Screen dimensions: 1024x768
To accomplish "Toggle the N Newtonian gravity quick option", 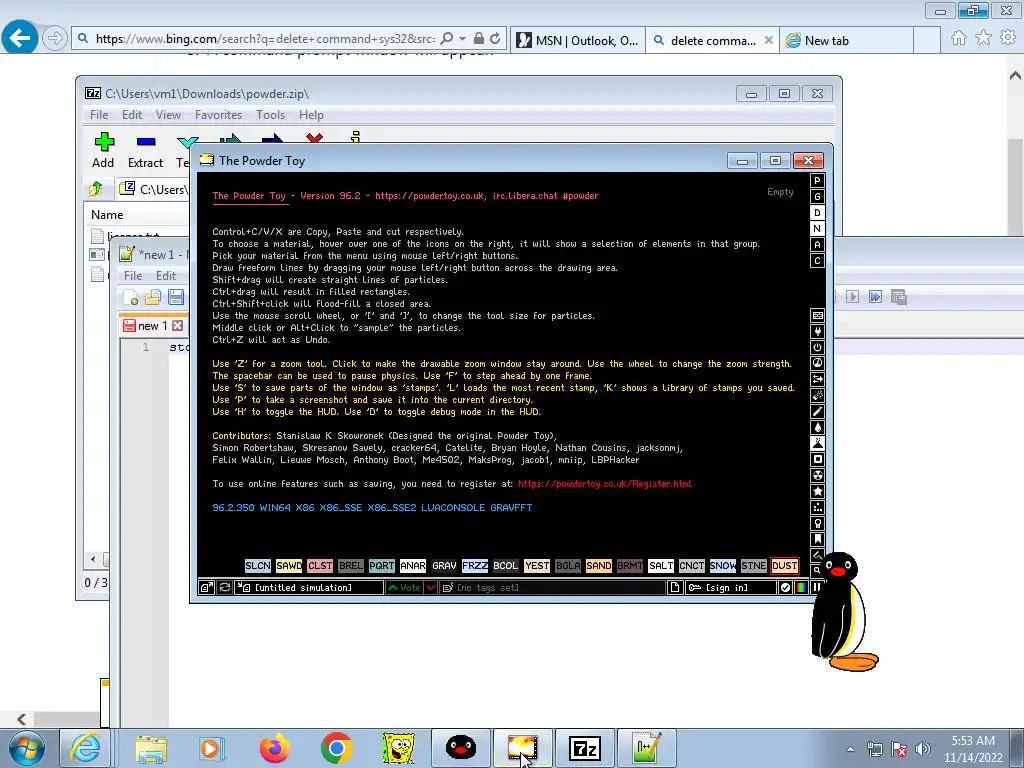I will click(817, 229).
